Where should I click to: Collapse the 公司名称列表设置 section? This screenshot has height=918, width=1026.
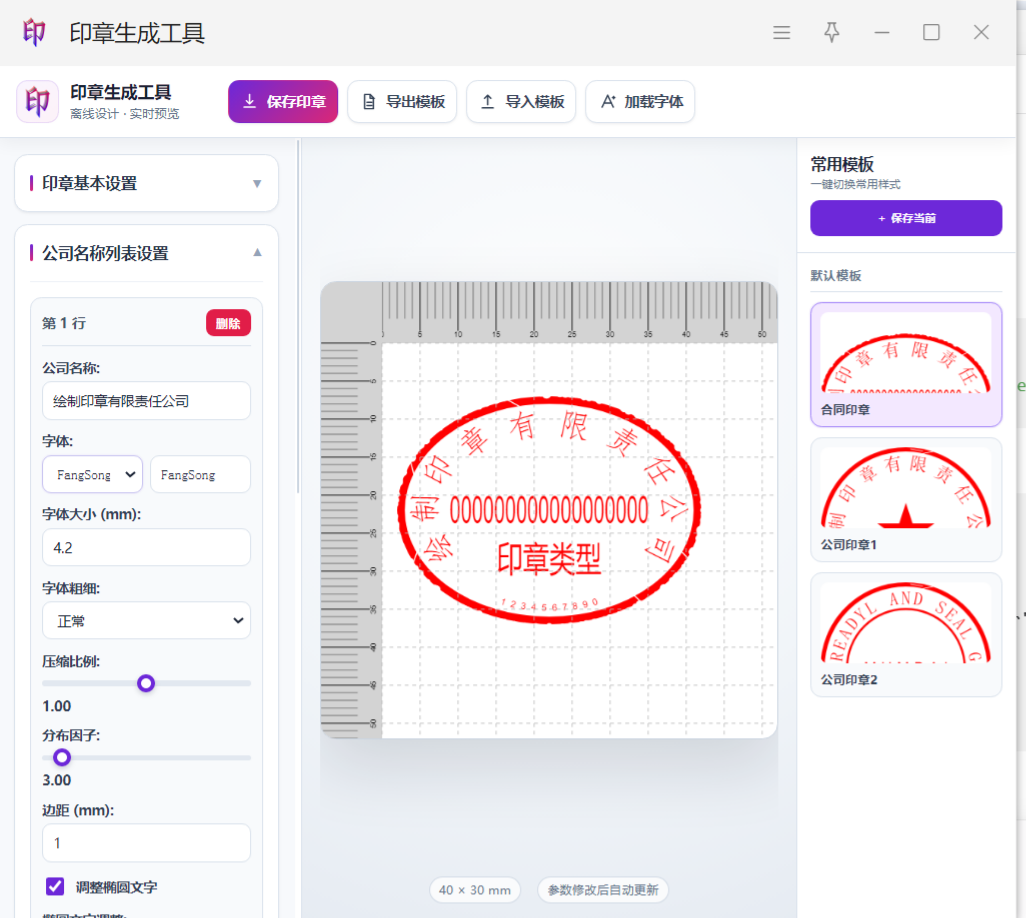pos(147,253)
